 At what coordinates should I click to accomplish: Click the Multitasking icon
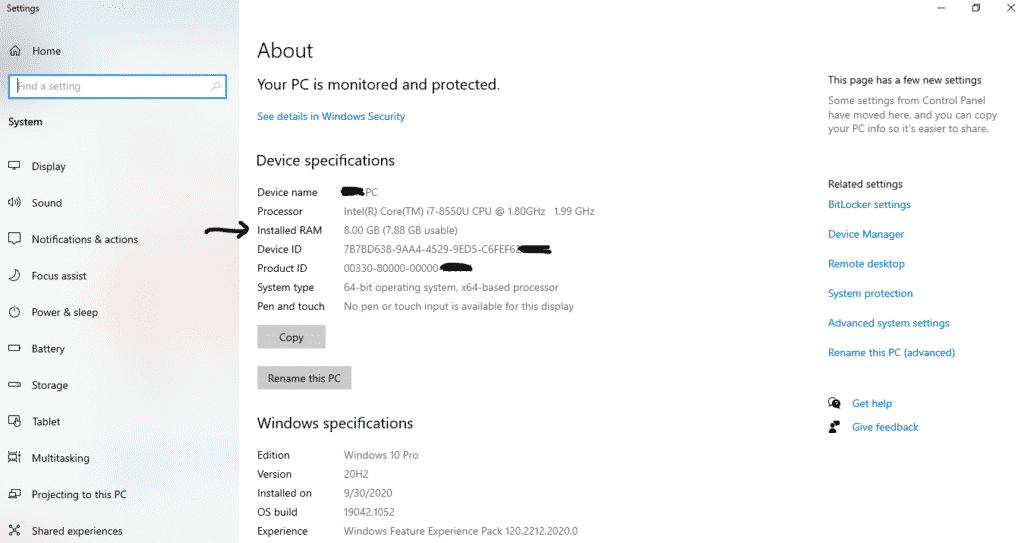click(14, 457)
